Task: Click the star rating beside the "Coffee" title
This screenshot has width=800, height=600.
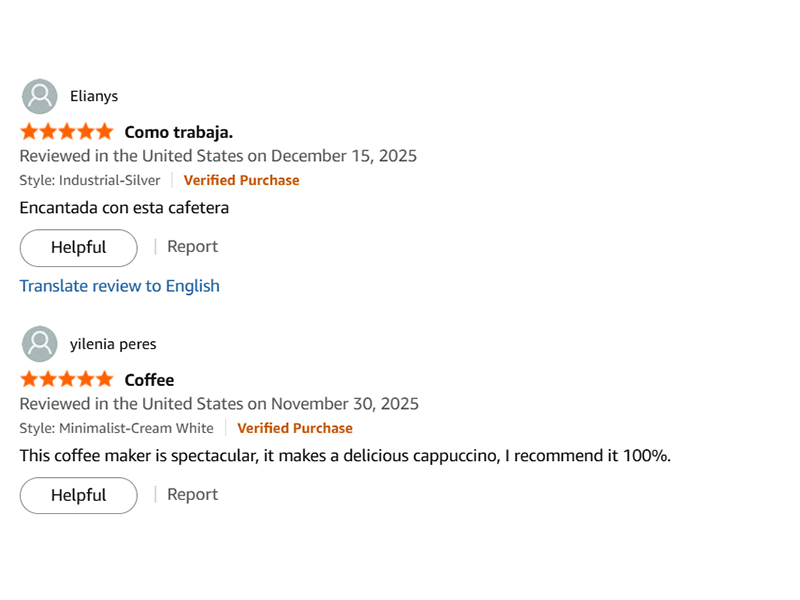Action: pyautogui.click(x=67, y=380)
